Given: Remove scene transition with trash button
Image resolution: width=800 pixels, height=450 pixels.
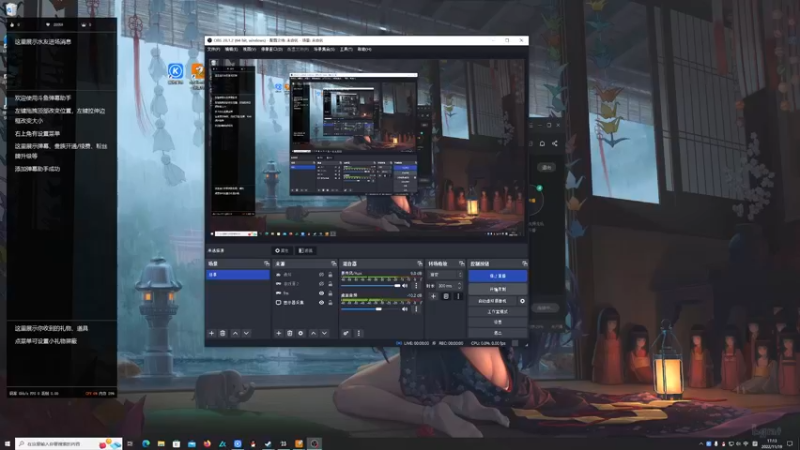Looking at the screenshot, I should [x=446, y=296].
